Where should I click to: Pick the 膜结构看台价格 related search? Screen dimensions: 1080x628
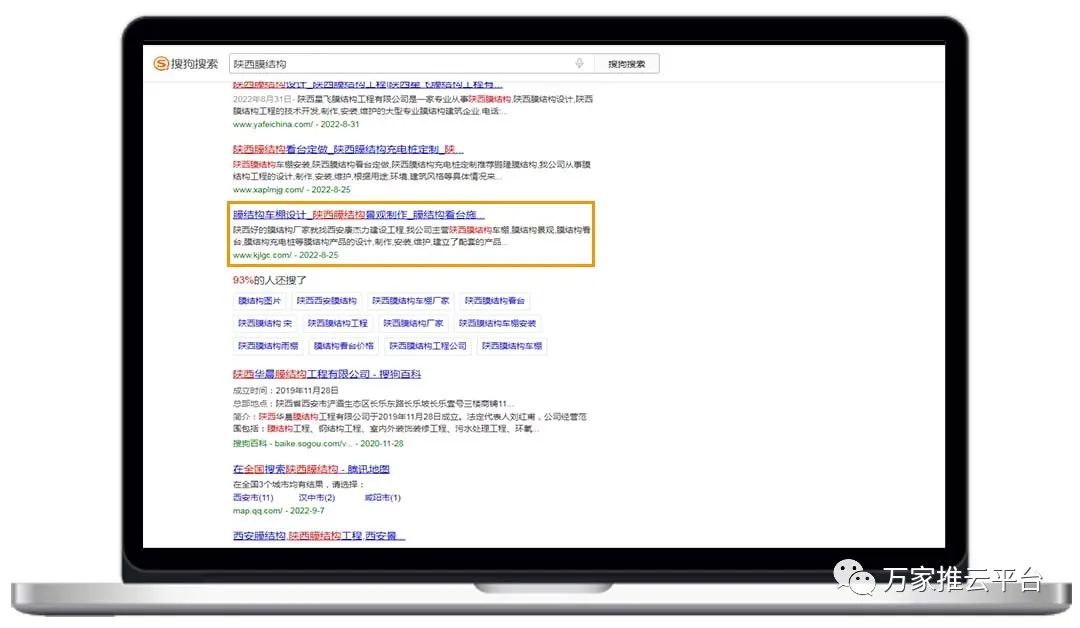pyautogui.click(x=343, y=347)
